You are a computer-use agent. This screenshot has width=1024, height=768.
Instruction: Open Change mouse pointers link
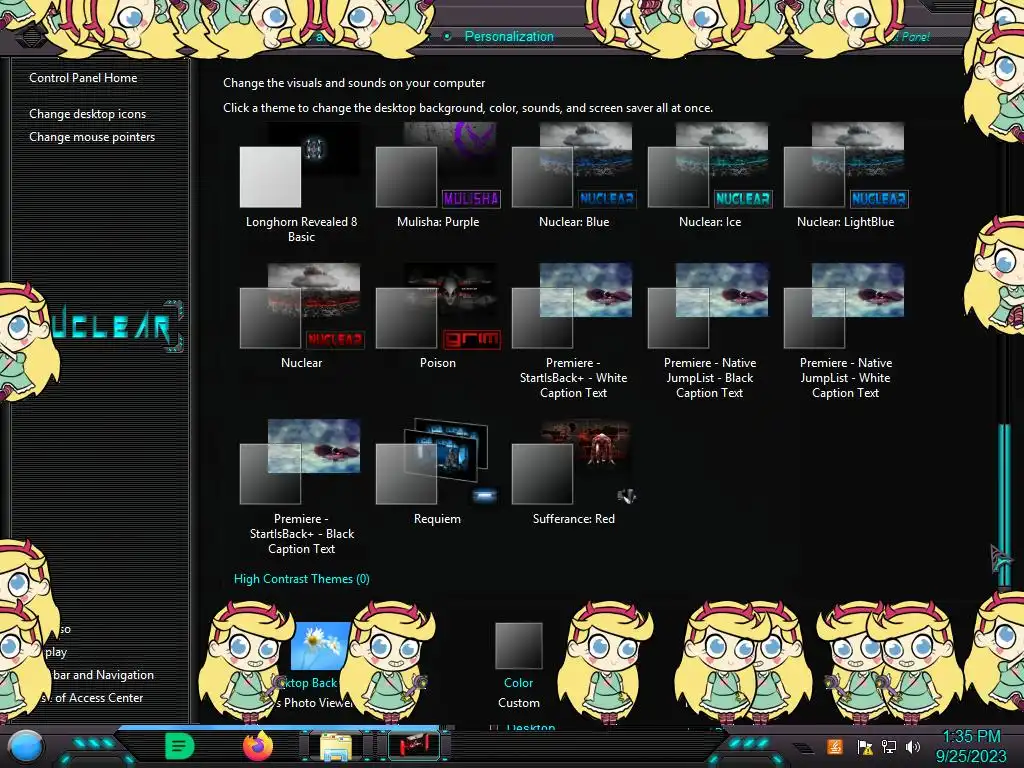(92, 136)
